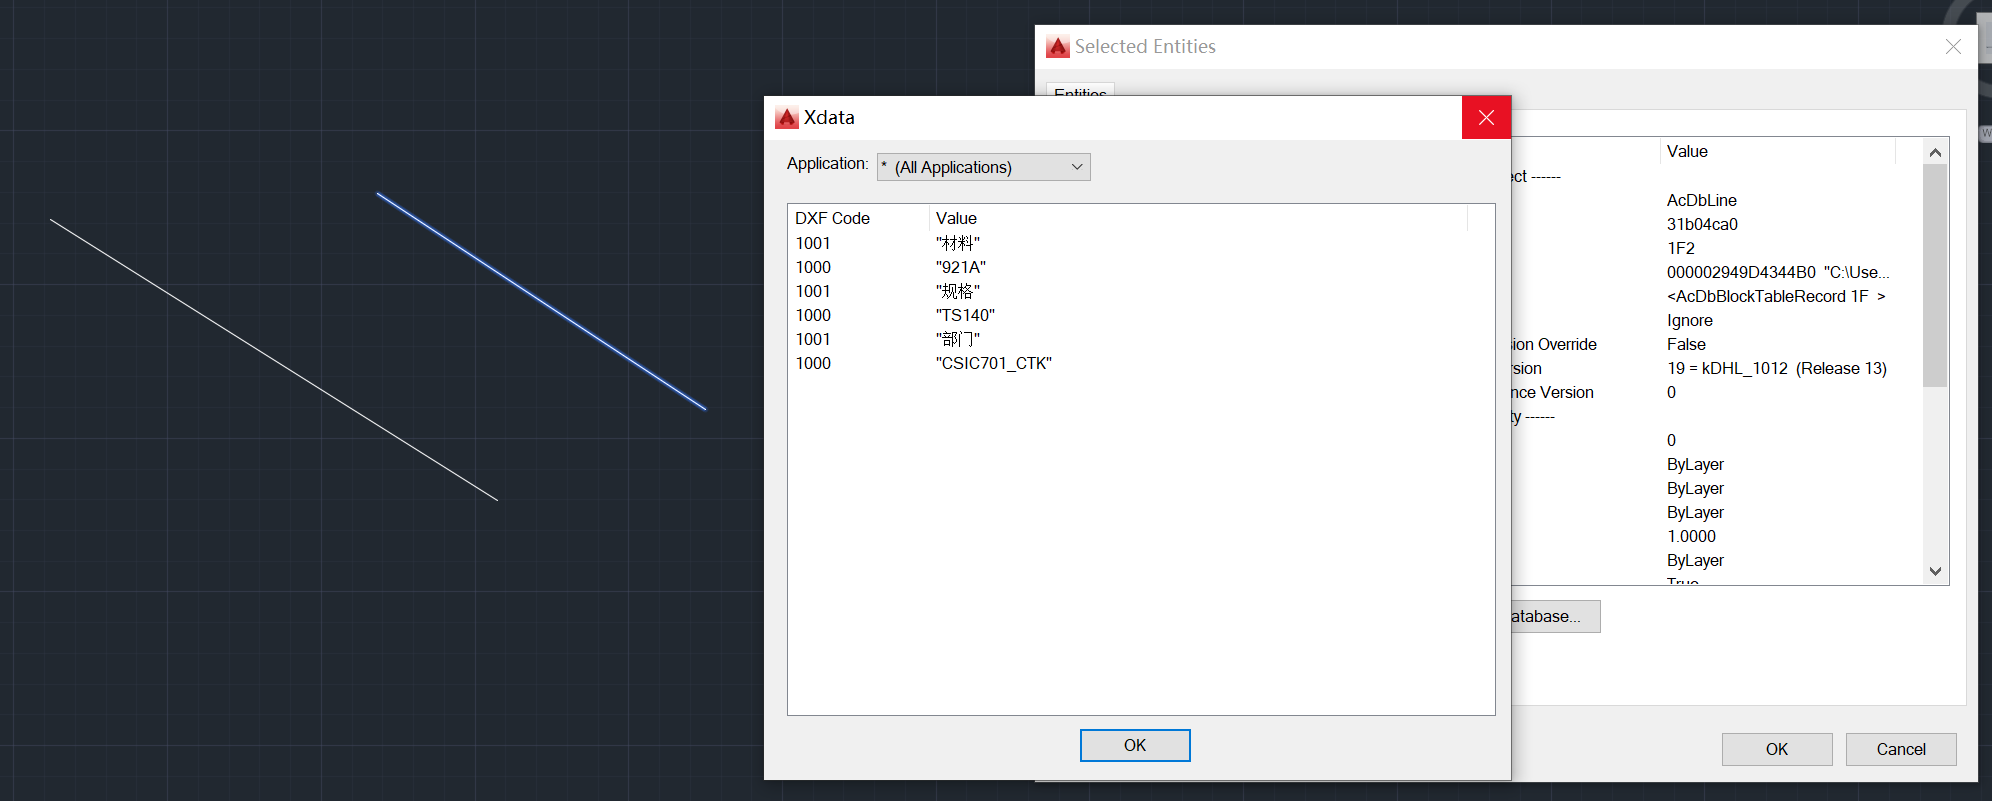This screenshot has width=1992, height=801.
Task: Click the kDHL_1012 (Release 13) value
Action: pyautogui.click(x=1777, y=368)
